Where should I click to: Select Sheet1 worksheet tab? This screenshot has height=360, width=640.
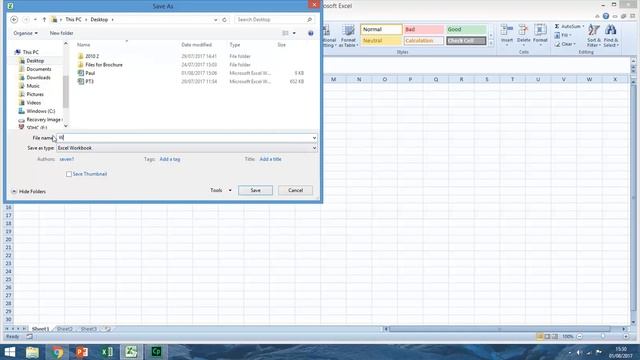pyautogui.click(x=40, y=329)
